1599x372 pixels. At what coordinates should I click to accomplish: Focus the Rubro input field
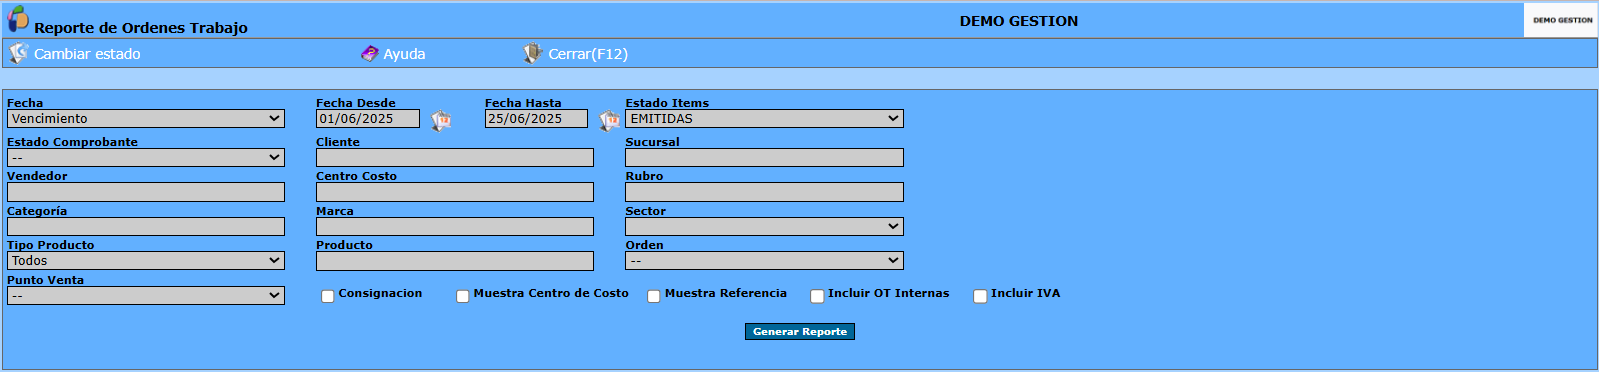coord(764,192)
